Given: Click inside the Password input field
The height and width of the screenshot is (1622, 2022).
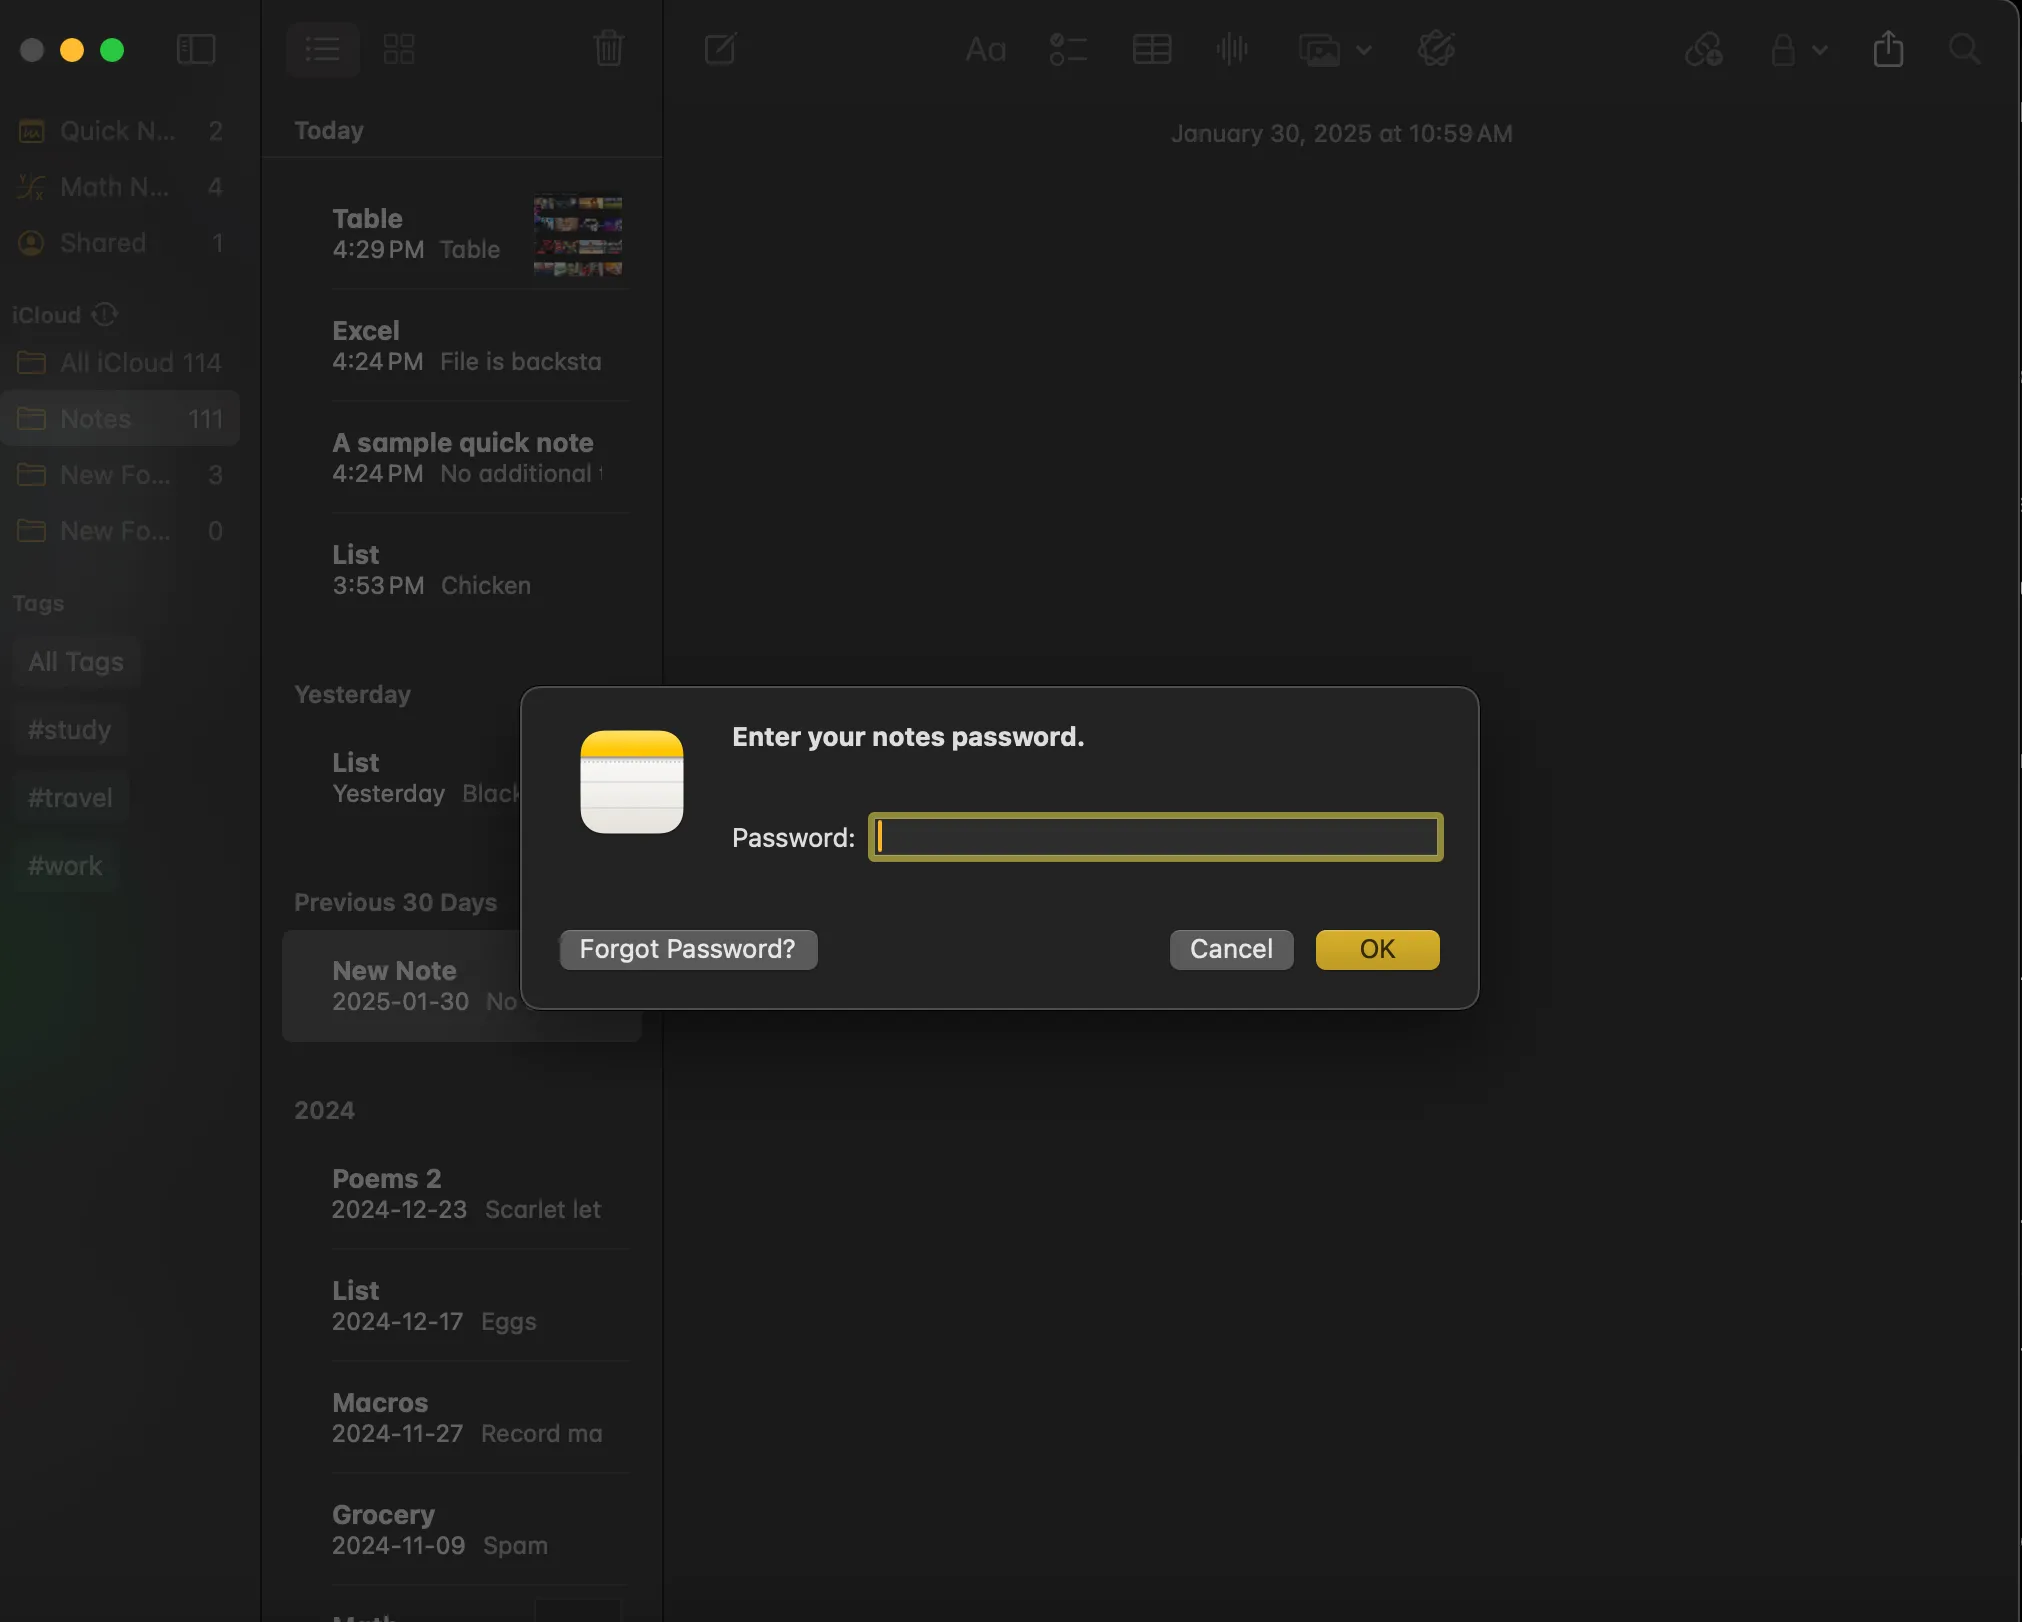Looking at the screenshot, I should tap(1153, 837).
